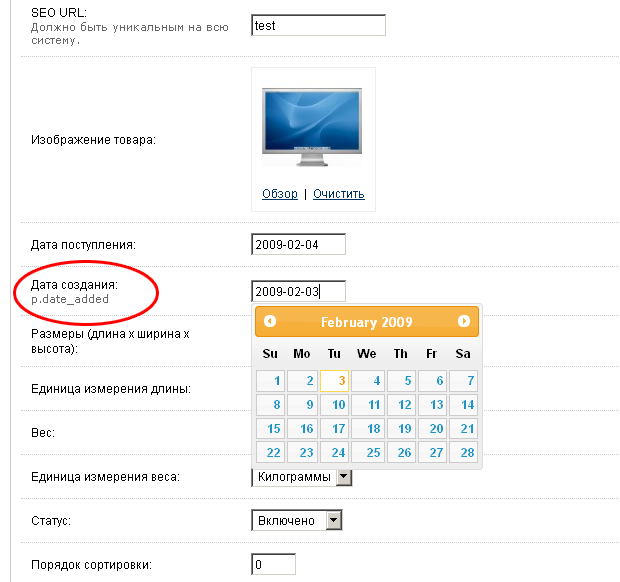The width and height of the screenshot is (620, 582).
Task: Open the Статус dropdown
Action: click(297, 520)
